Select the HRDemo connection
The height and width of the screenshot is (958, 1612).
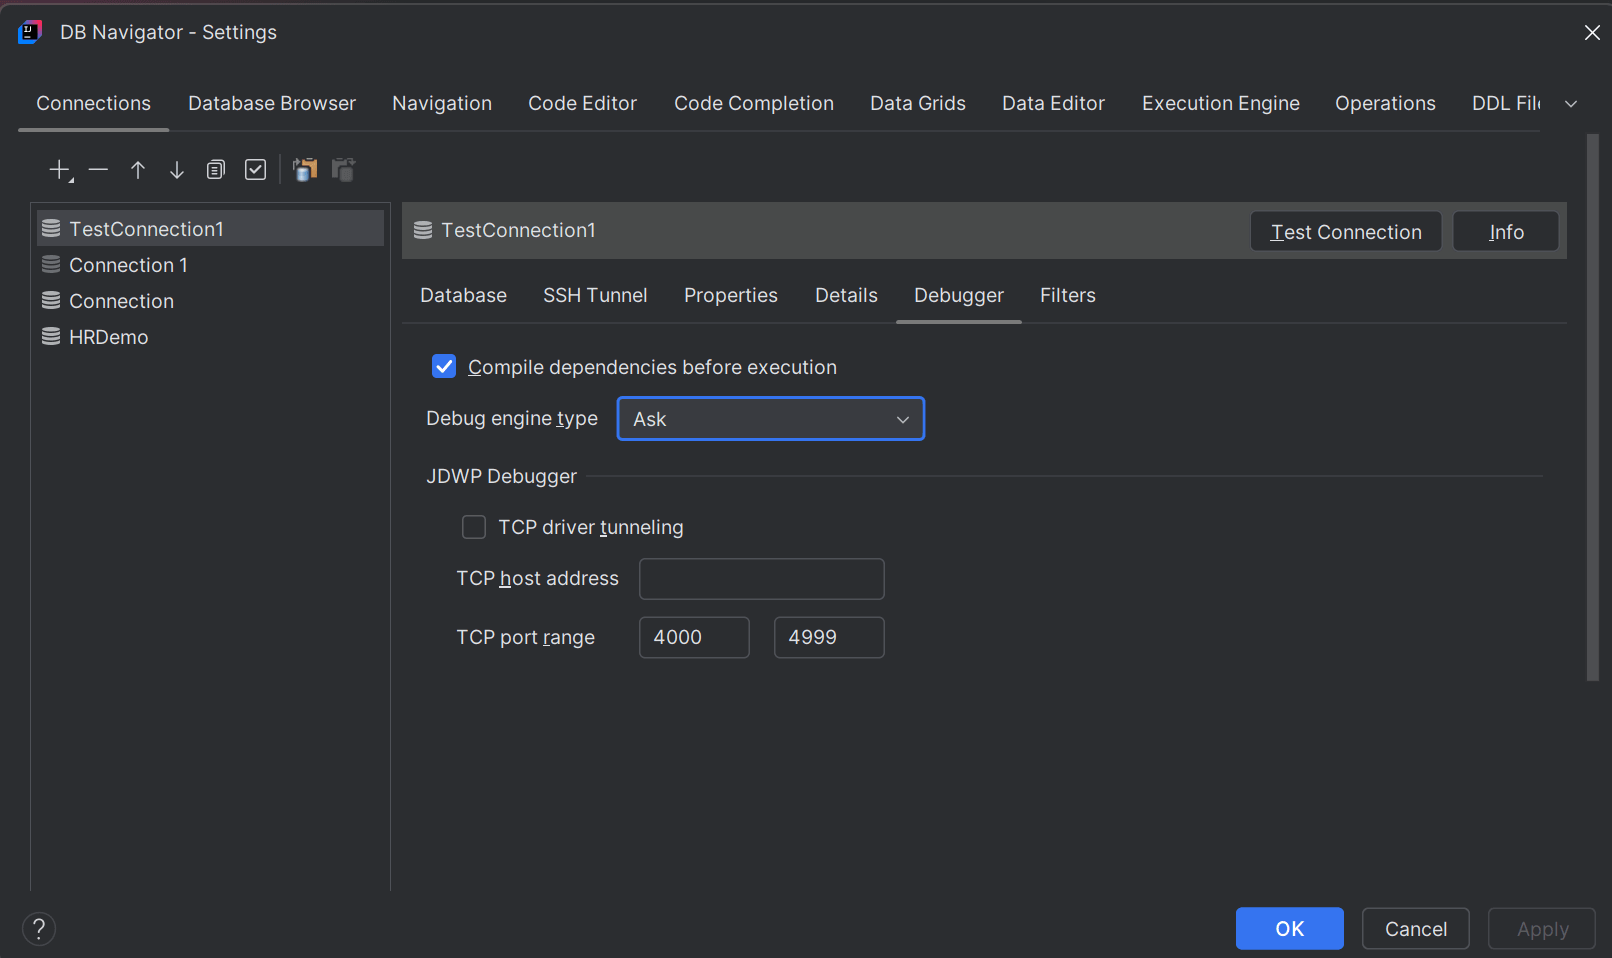pyautogui.click(x=107, y=337)
